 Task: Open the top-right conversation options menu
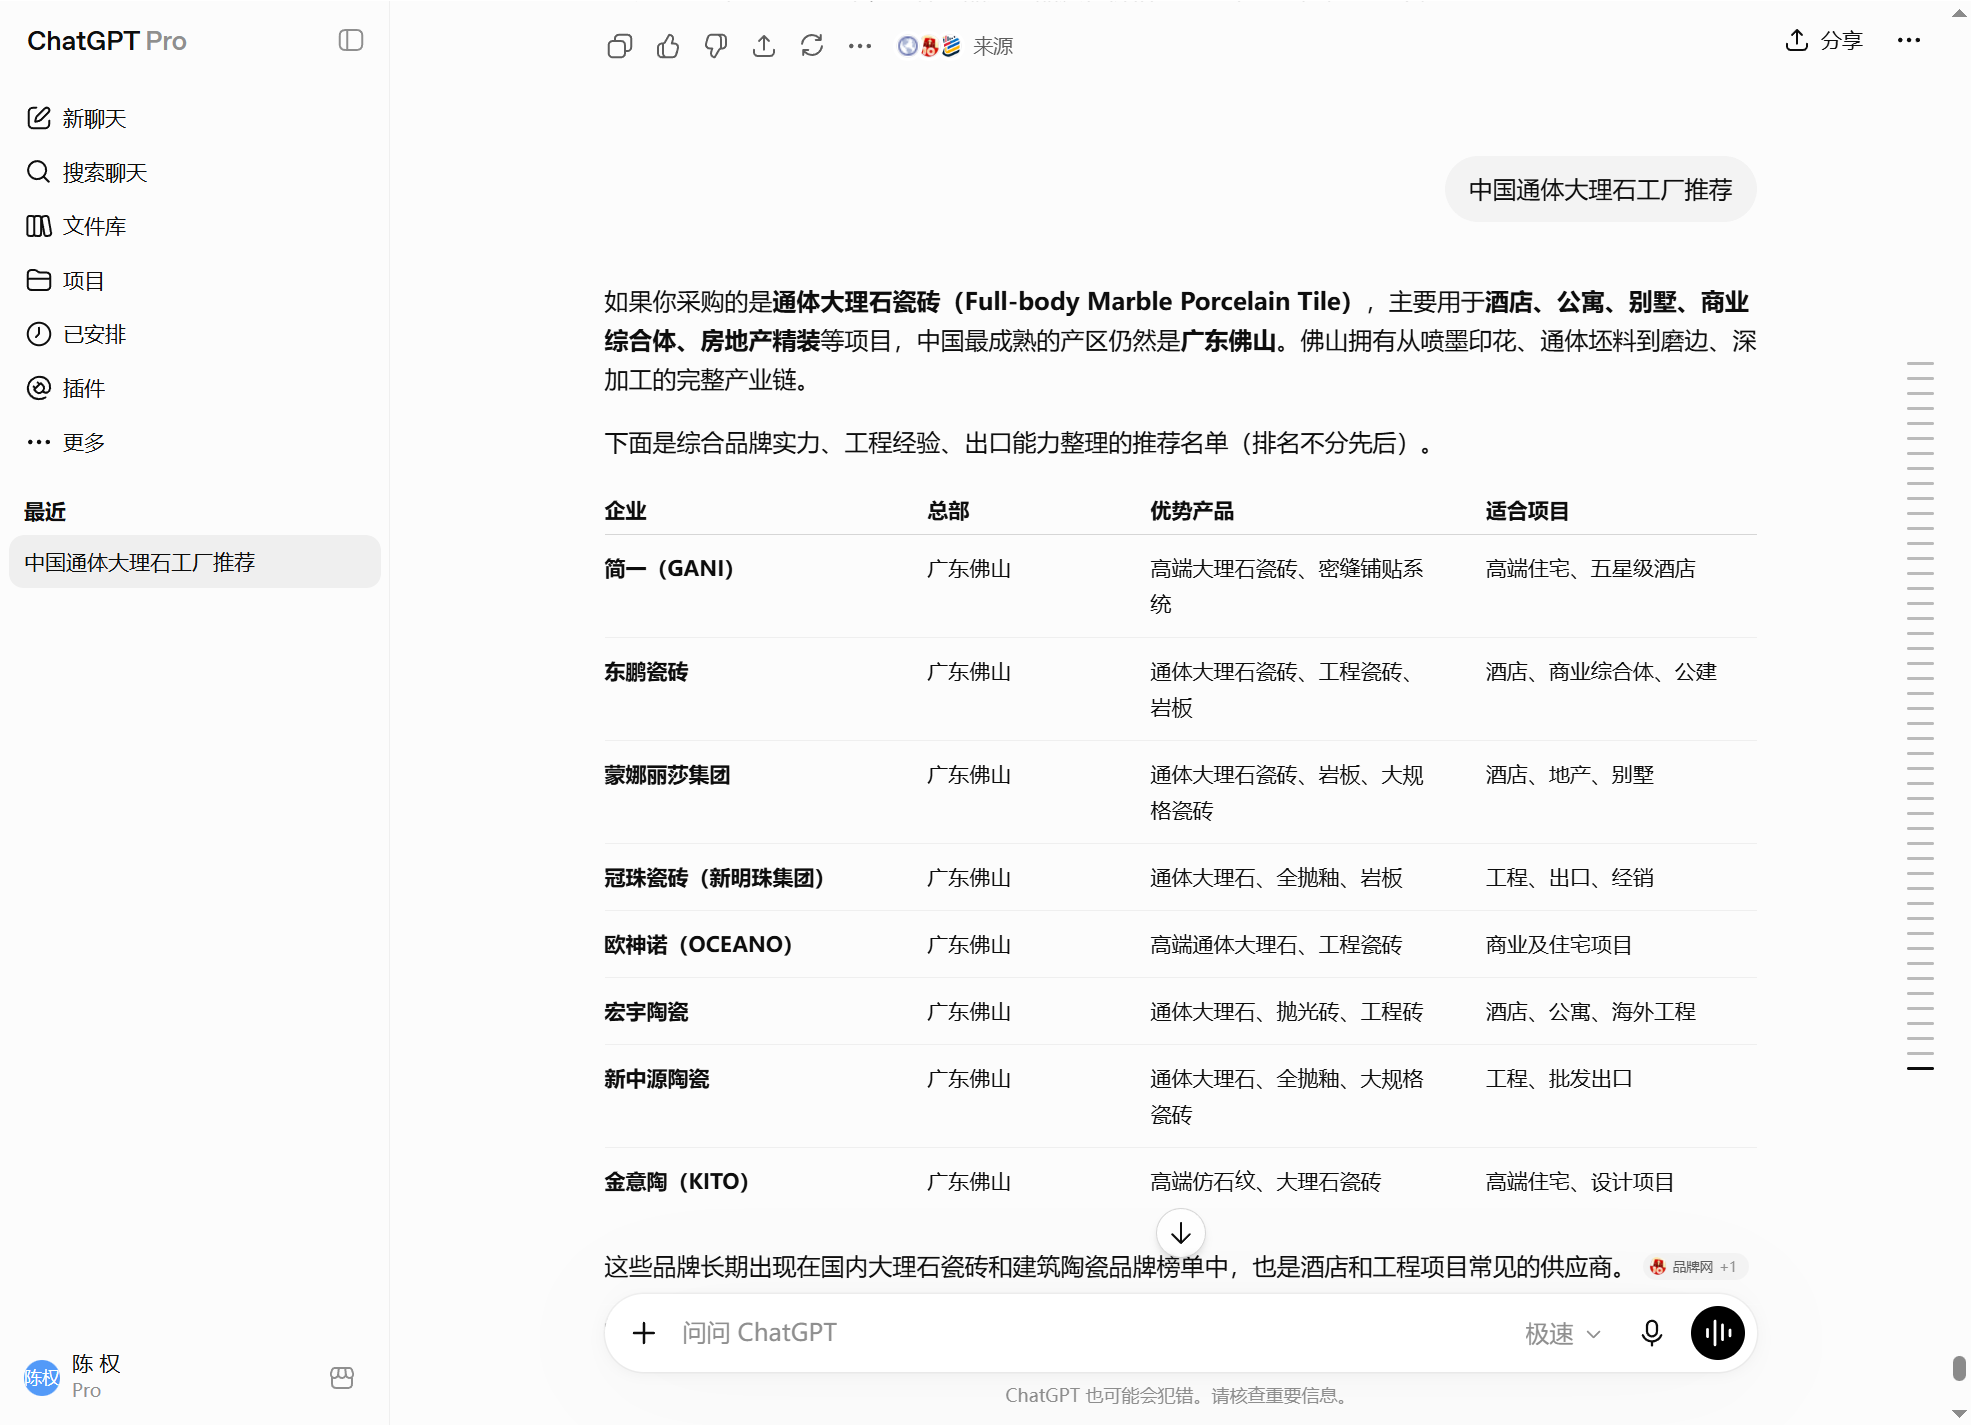1909,40
